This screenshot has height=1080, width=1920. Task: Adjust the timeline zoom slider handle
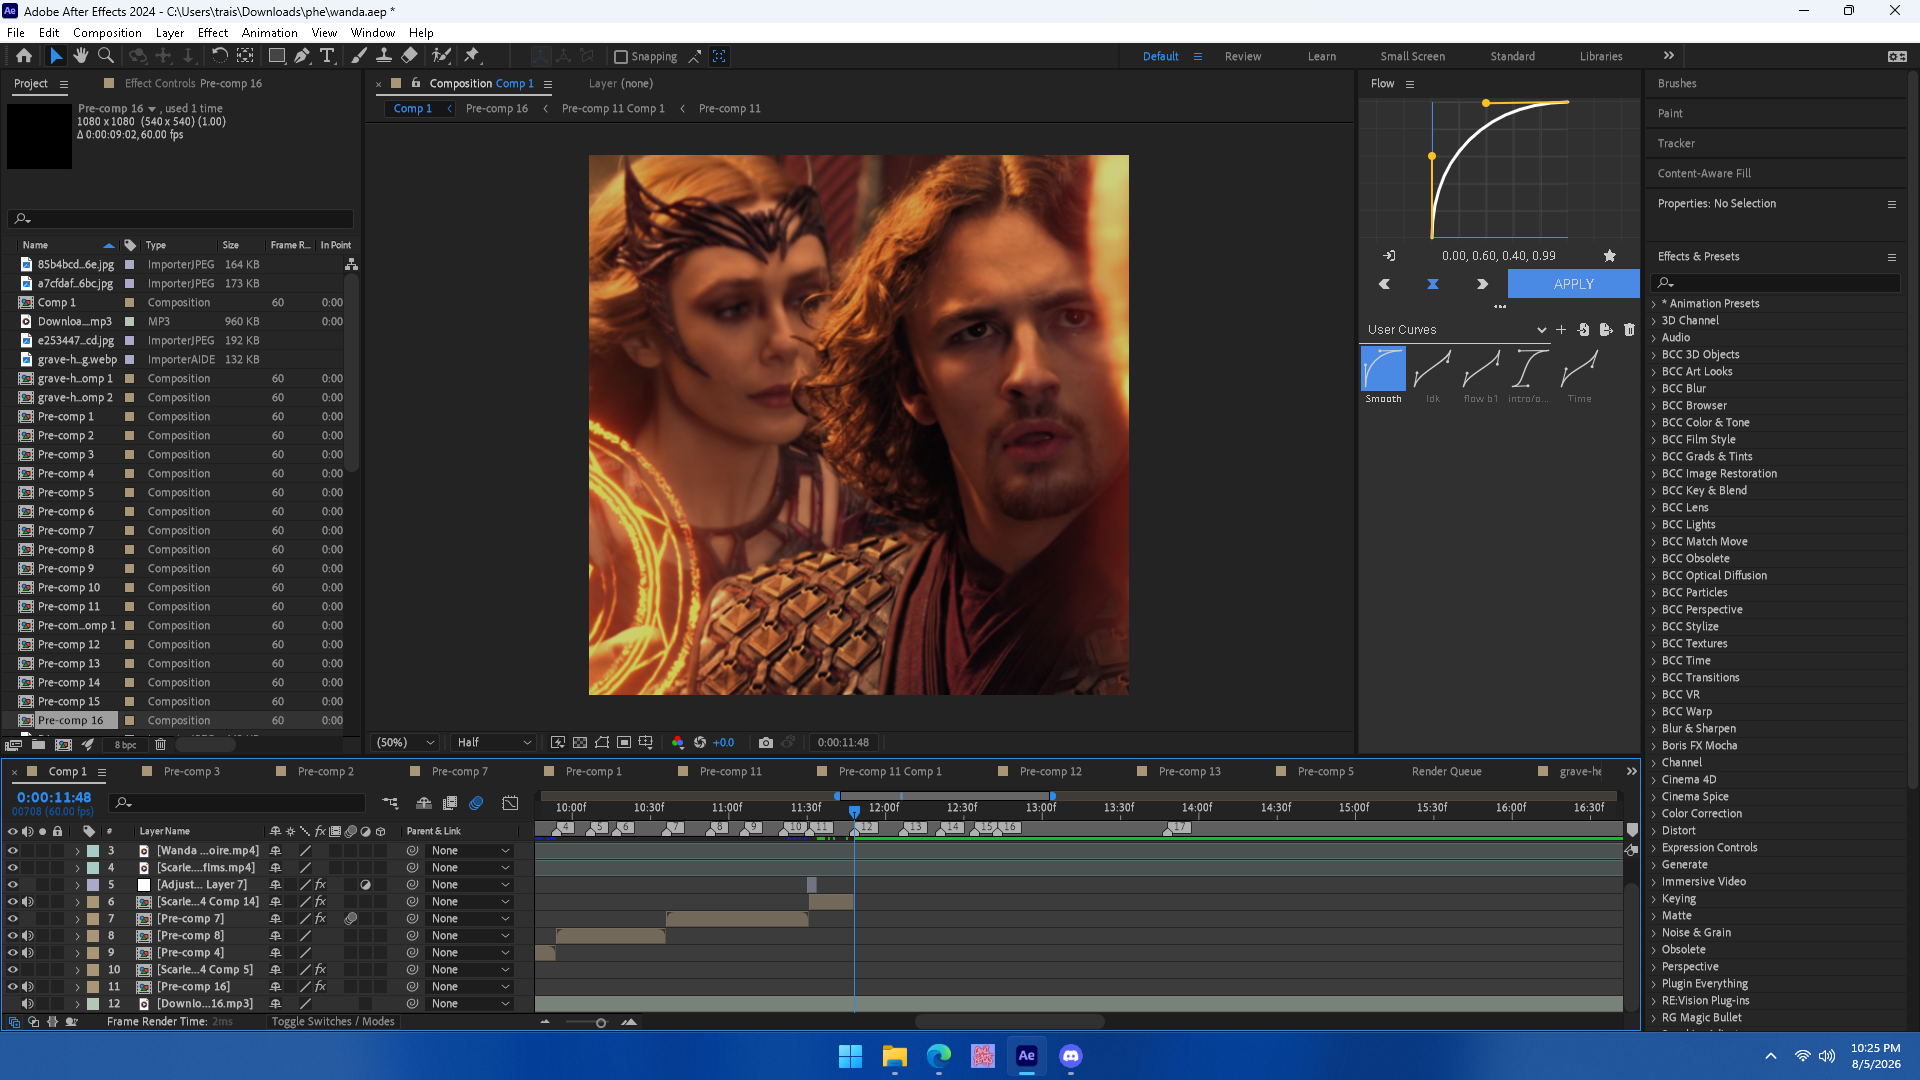601,1023
